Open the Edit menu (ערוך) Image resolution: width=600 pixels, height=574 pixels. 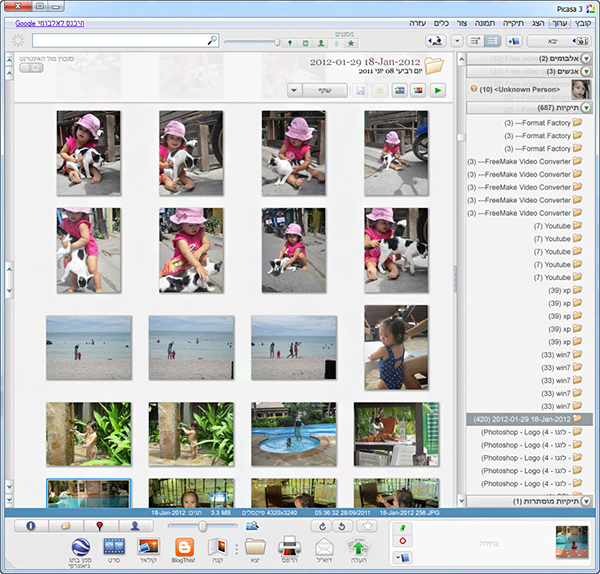pyautogui.click(x=560, y=23)
